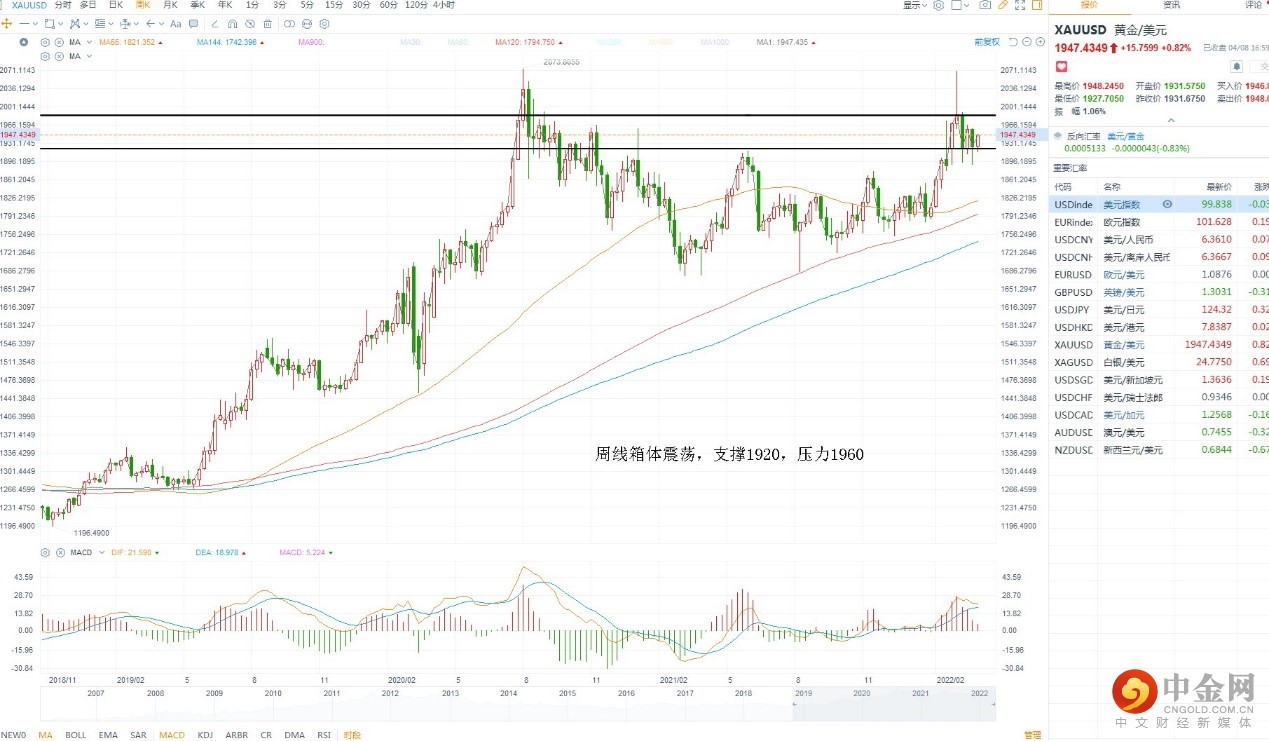Enter fullscreen chart mode
This screenshot has height=741, width=1269.
(1020, 5)
